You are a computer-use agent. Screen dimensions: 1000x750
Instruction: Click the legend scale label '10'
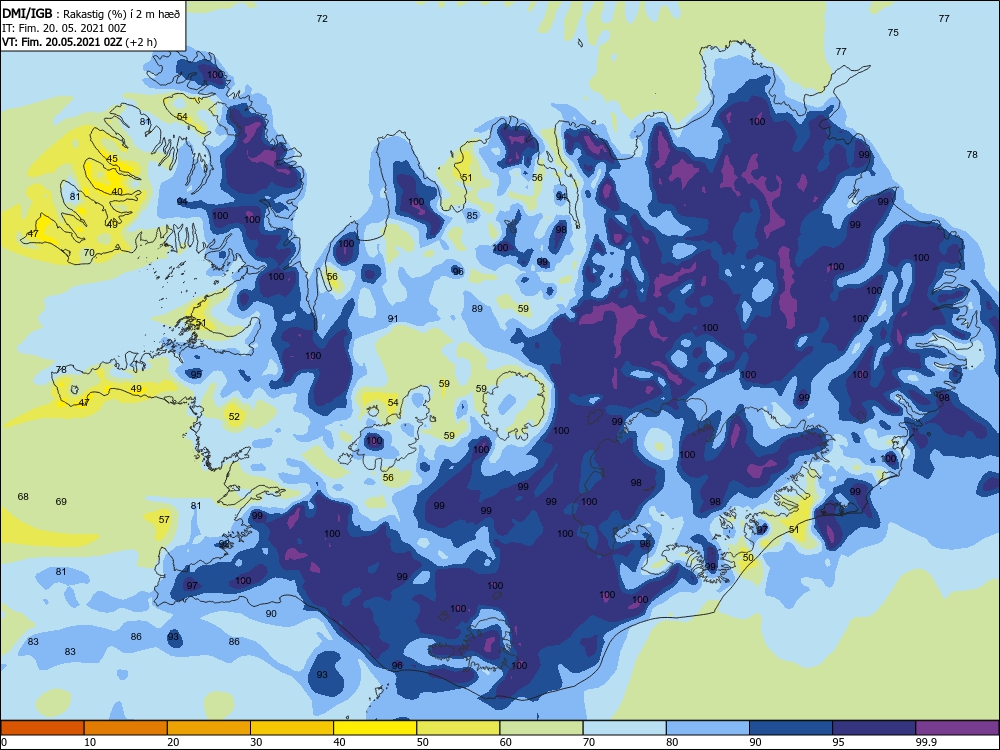click(x=90, y=742)
